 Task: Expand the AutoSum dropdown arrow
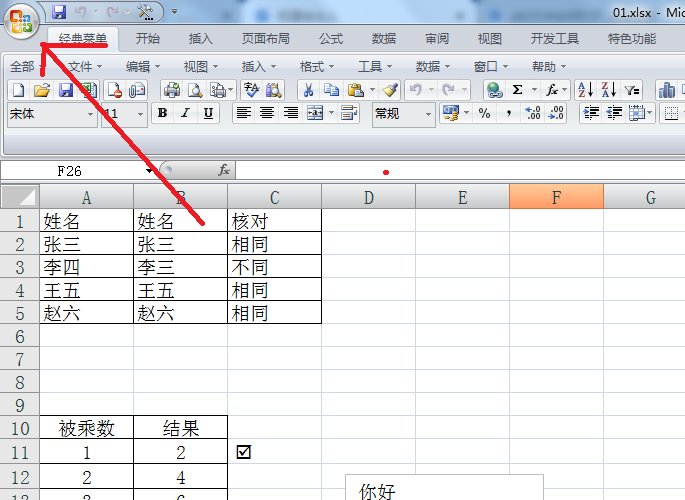534,90
